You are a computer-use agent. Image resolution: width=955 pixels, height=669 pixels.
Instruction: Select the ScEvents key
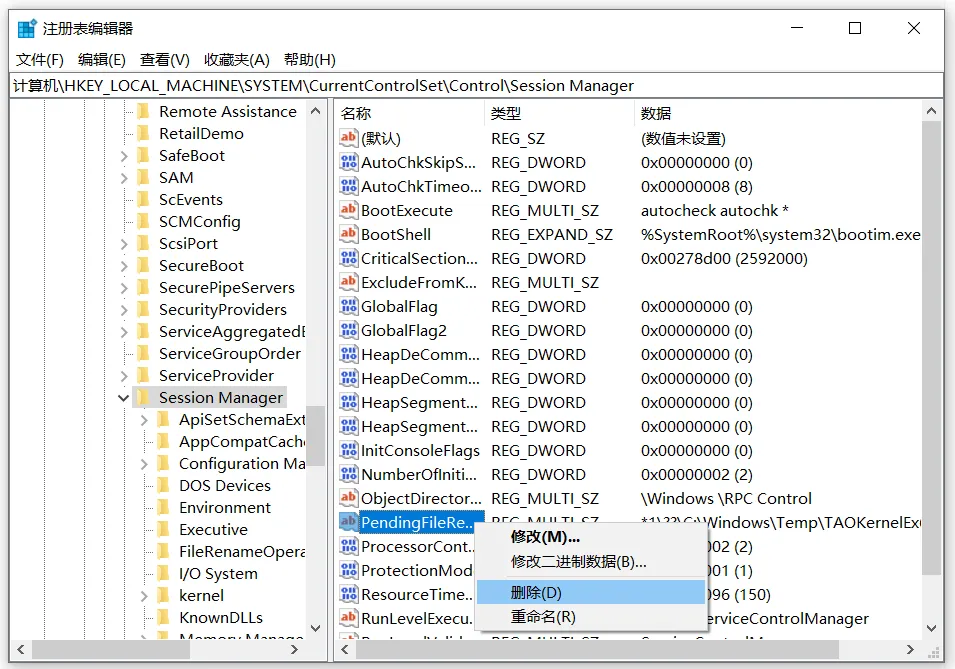pyautogui.click(x=191, y=200)
